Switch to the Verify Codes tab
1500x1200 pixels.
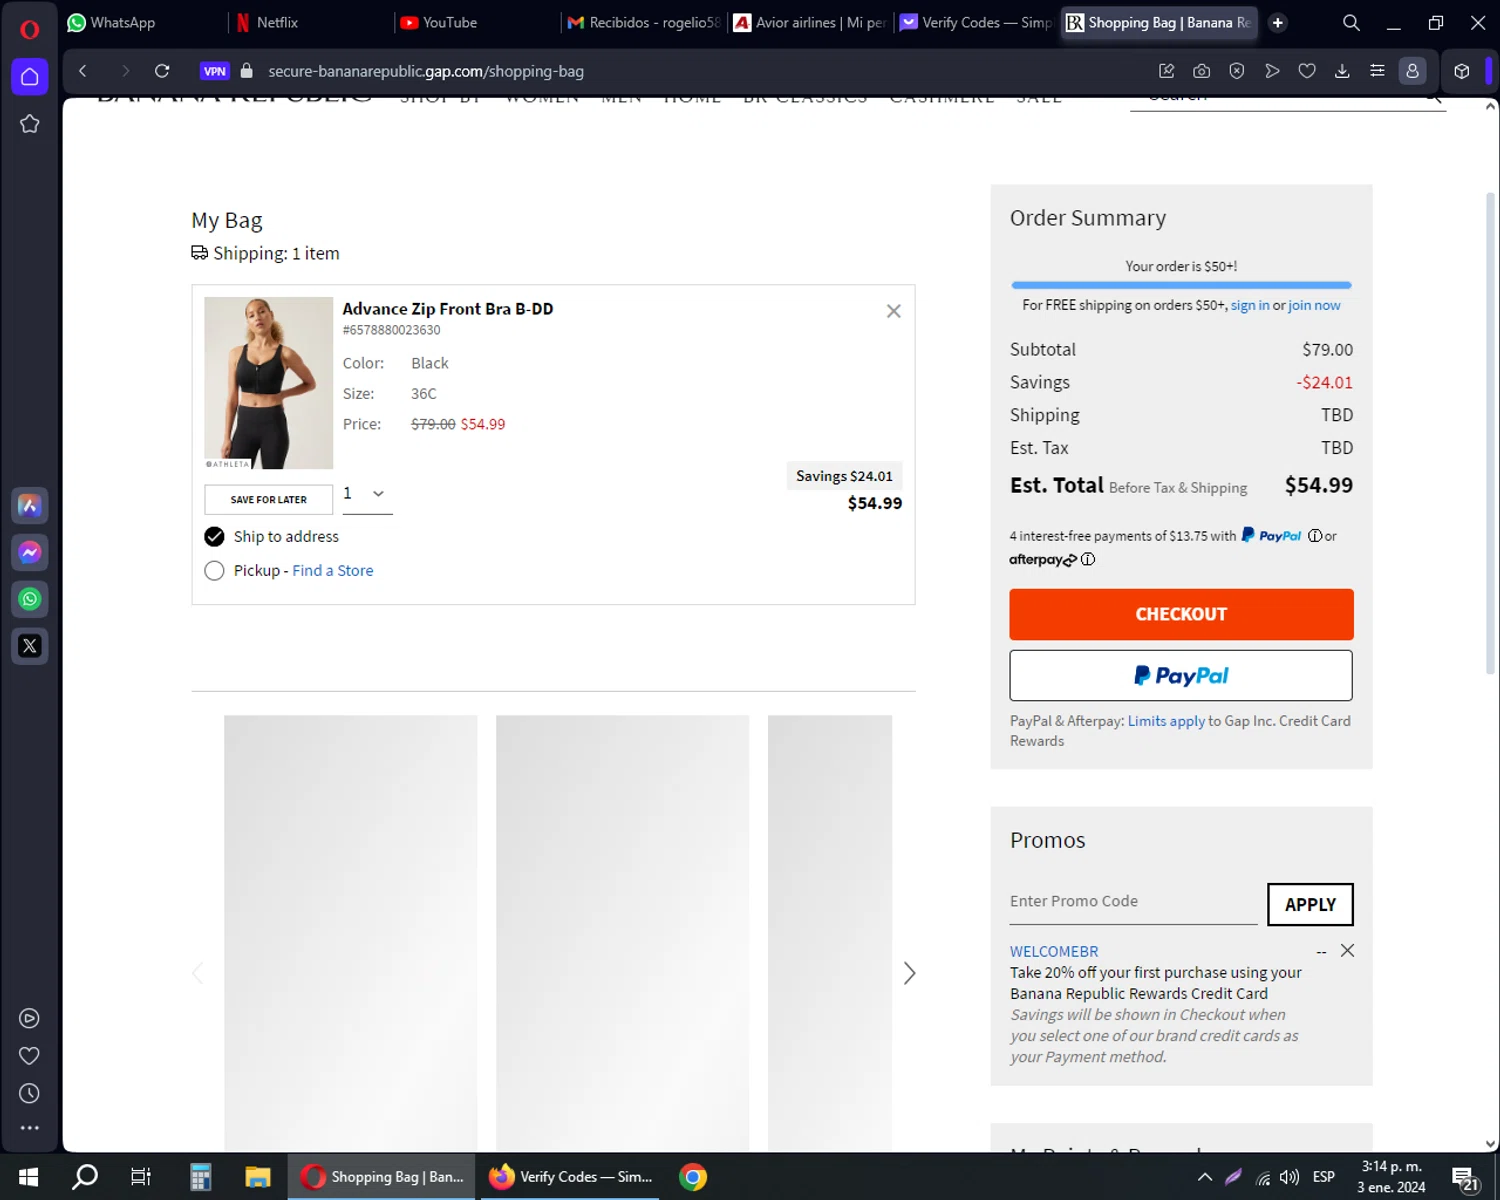tap(975, 23)
